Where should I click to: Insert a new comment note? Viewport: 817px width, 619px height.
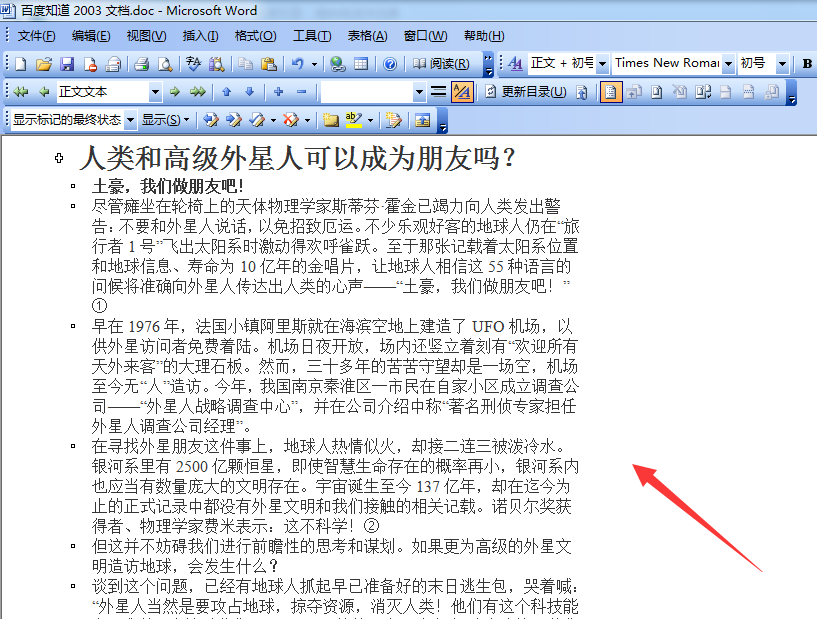pyautogui.click(x=330, y=120)
